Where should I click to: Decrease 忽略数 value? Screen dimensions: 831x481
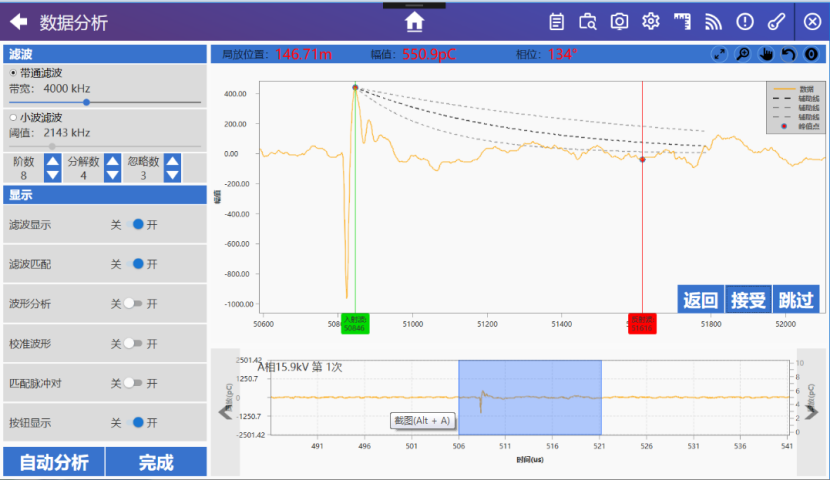pyautogui.click(x=172, y=175)
